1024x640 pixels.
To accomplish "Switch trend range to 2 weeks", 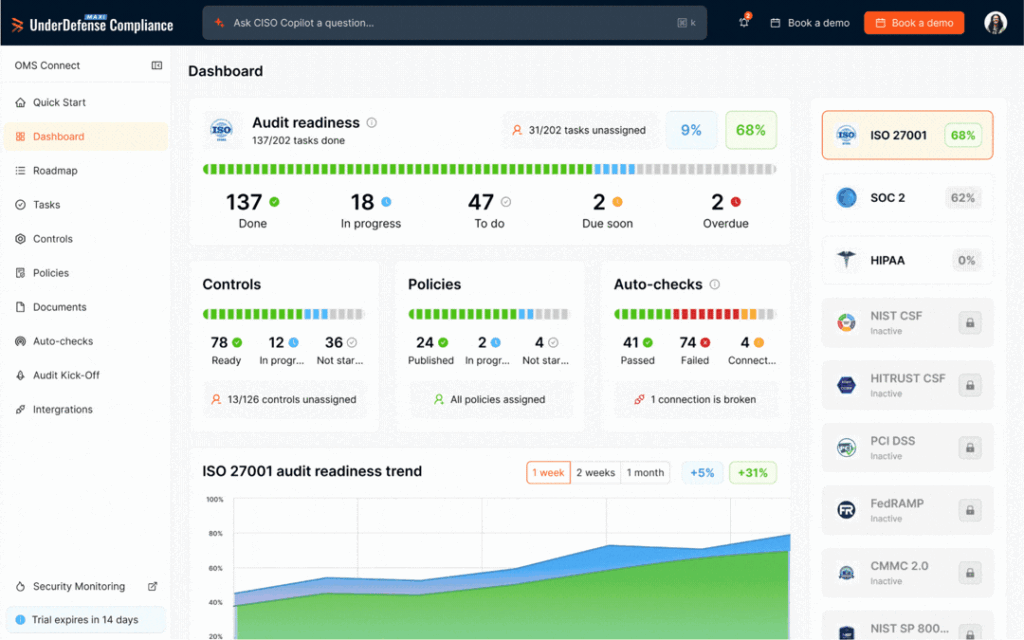I will pyautogui.click(x=596, y=473).
